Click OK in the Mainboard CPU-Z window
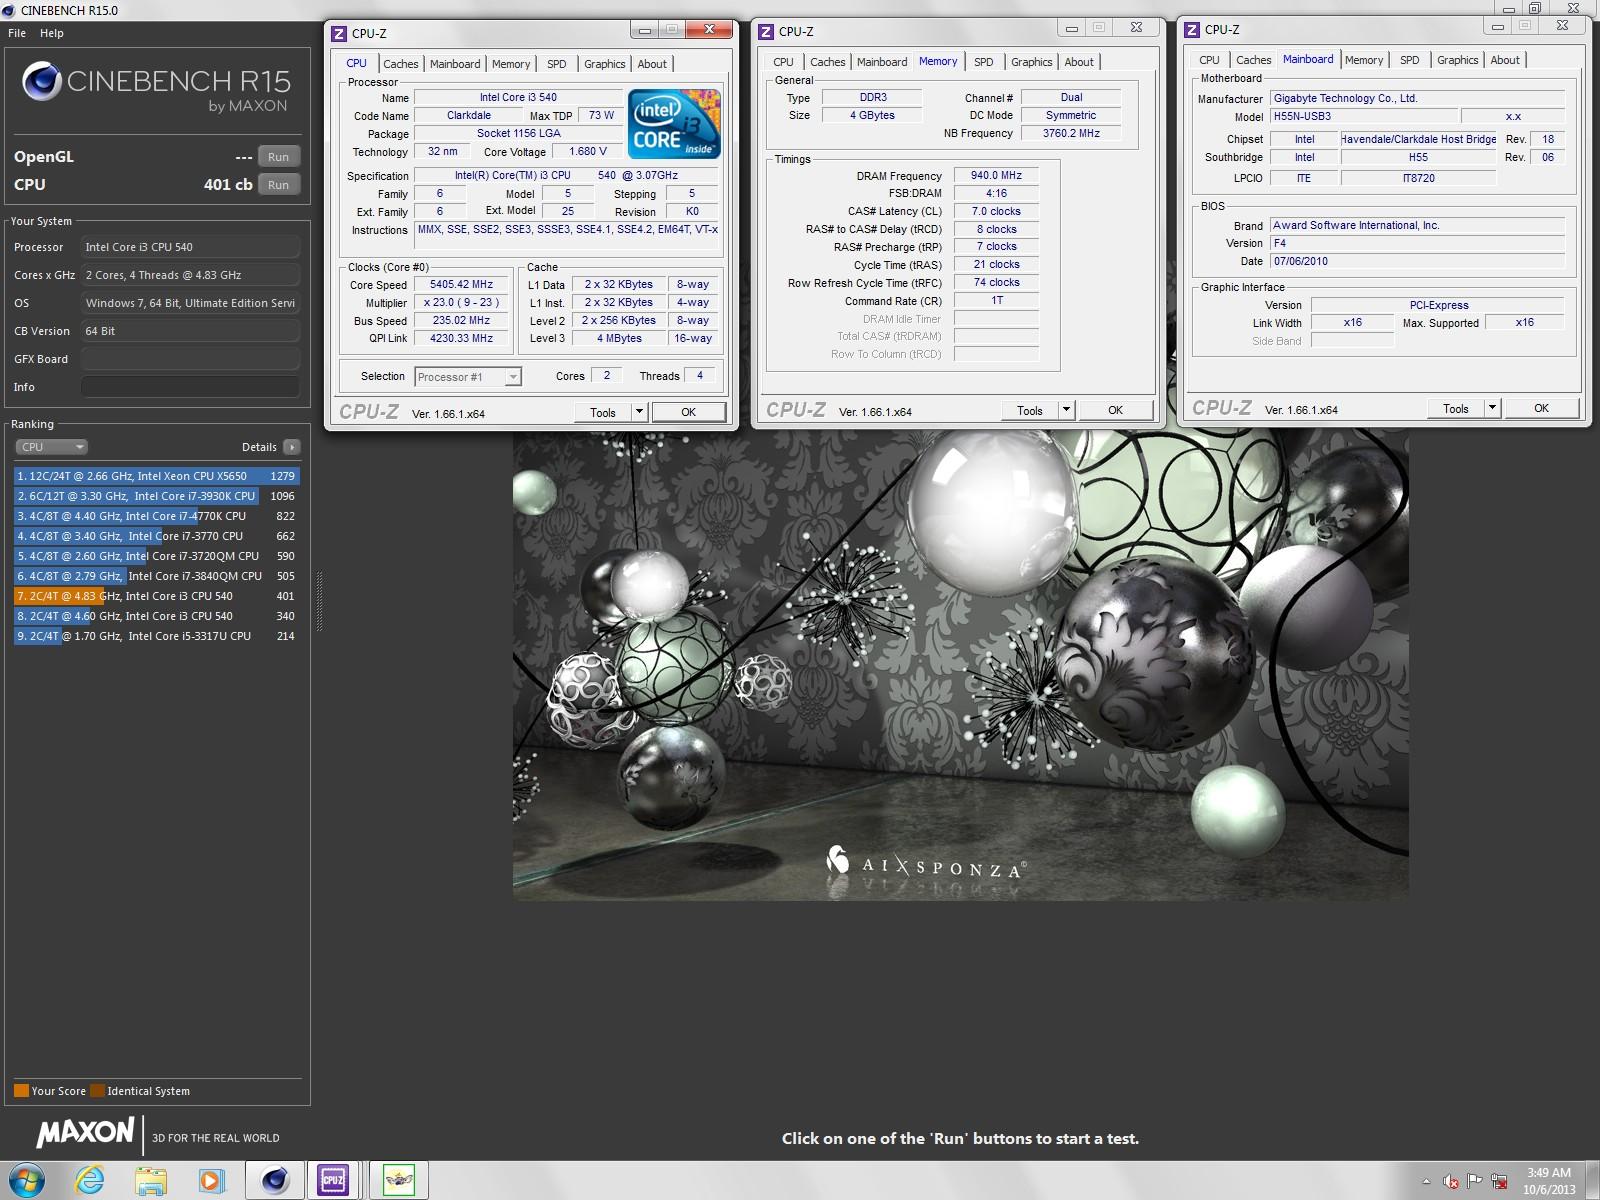The height and width of the screenshot is (1200, 1600). pos(1541,408)
